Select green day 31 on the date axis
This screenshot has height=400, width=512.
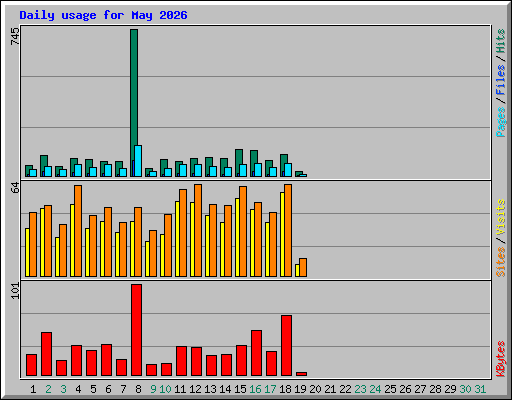[480, 389]
